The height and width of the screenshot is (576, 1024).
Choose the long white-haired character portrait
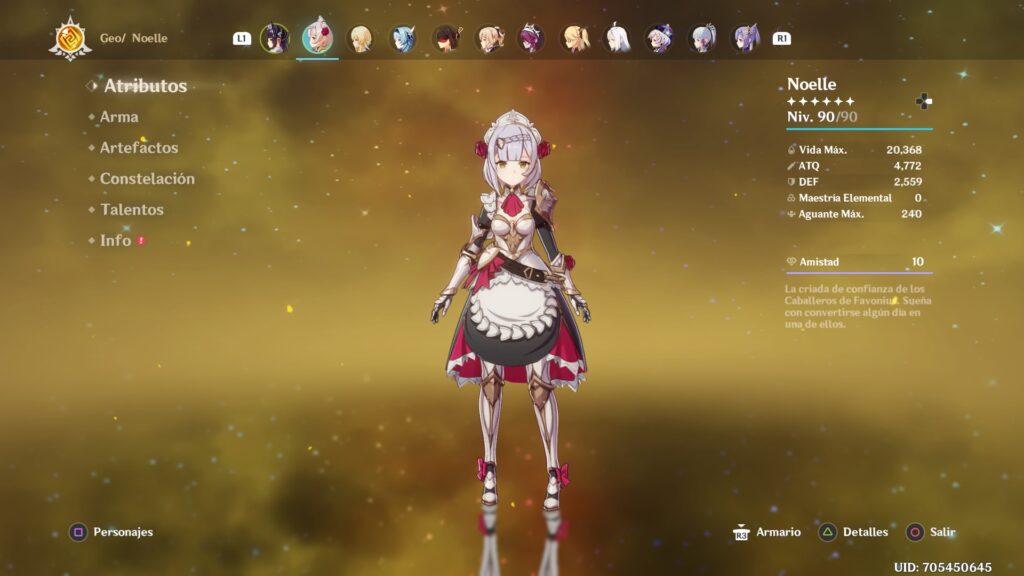click(618, 39)
